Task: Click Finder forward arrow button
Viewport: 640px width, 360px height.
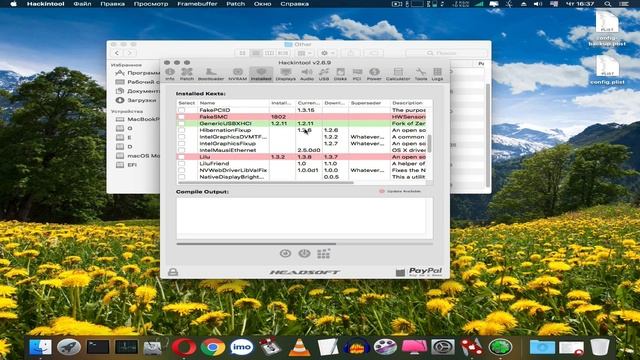Action: (129, 53)
